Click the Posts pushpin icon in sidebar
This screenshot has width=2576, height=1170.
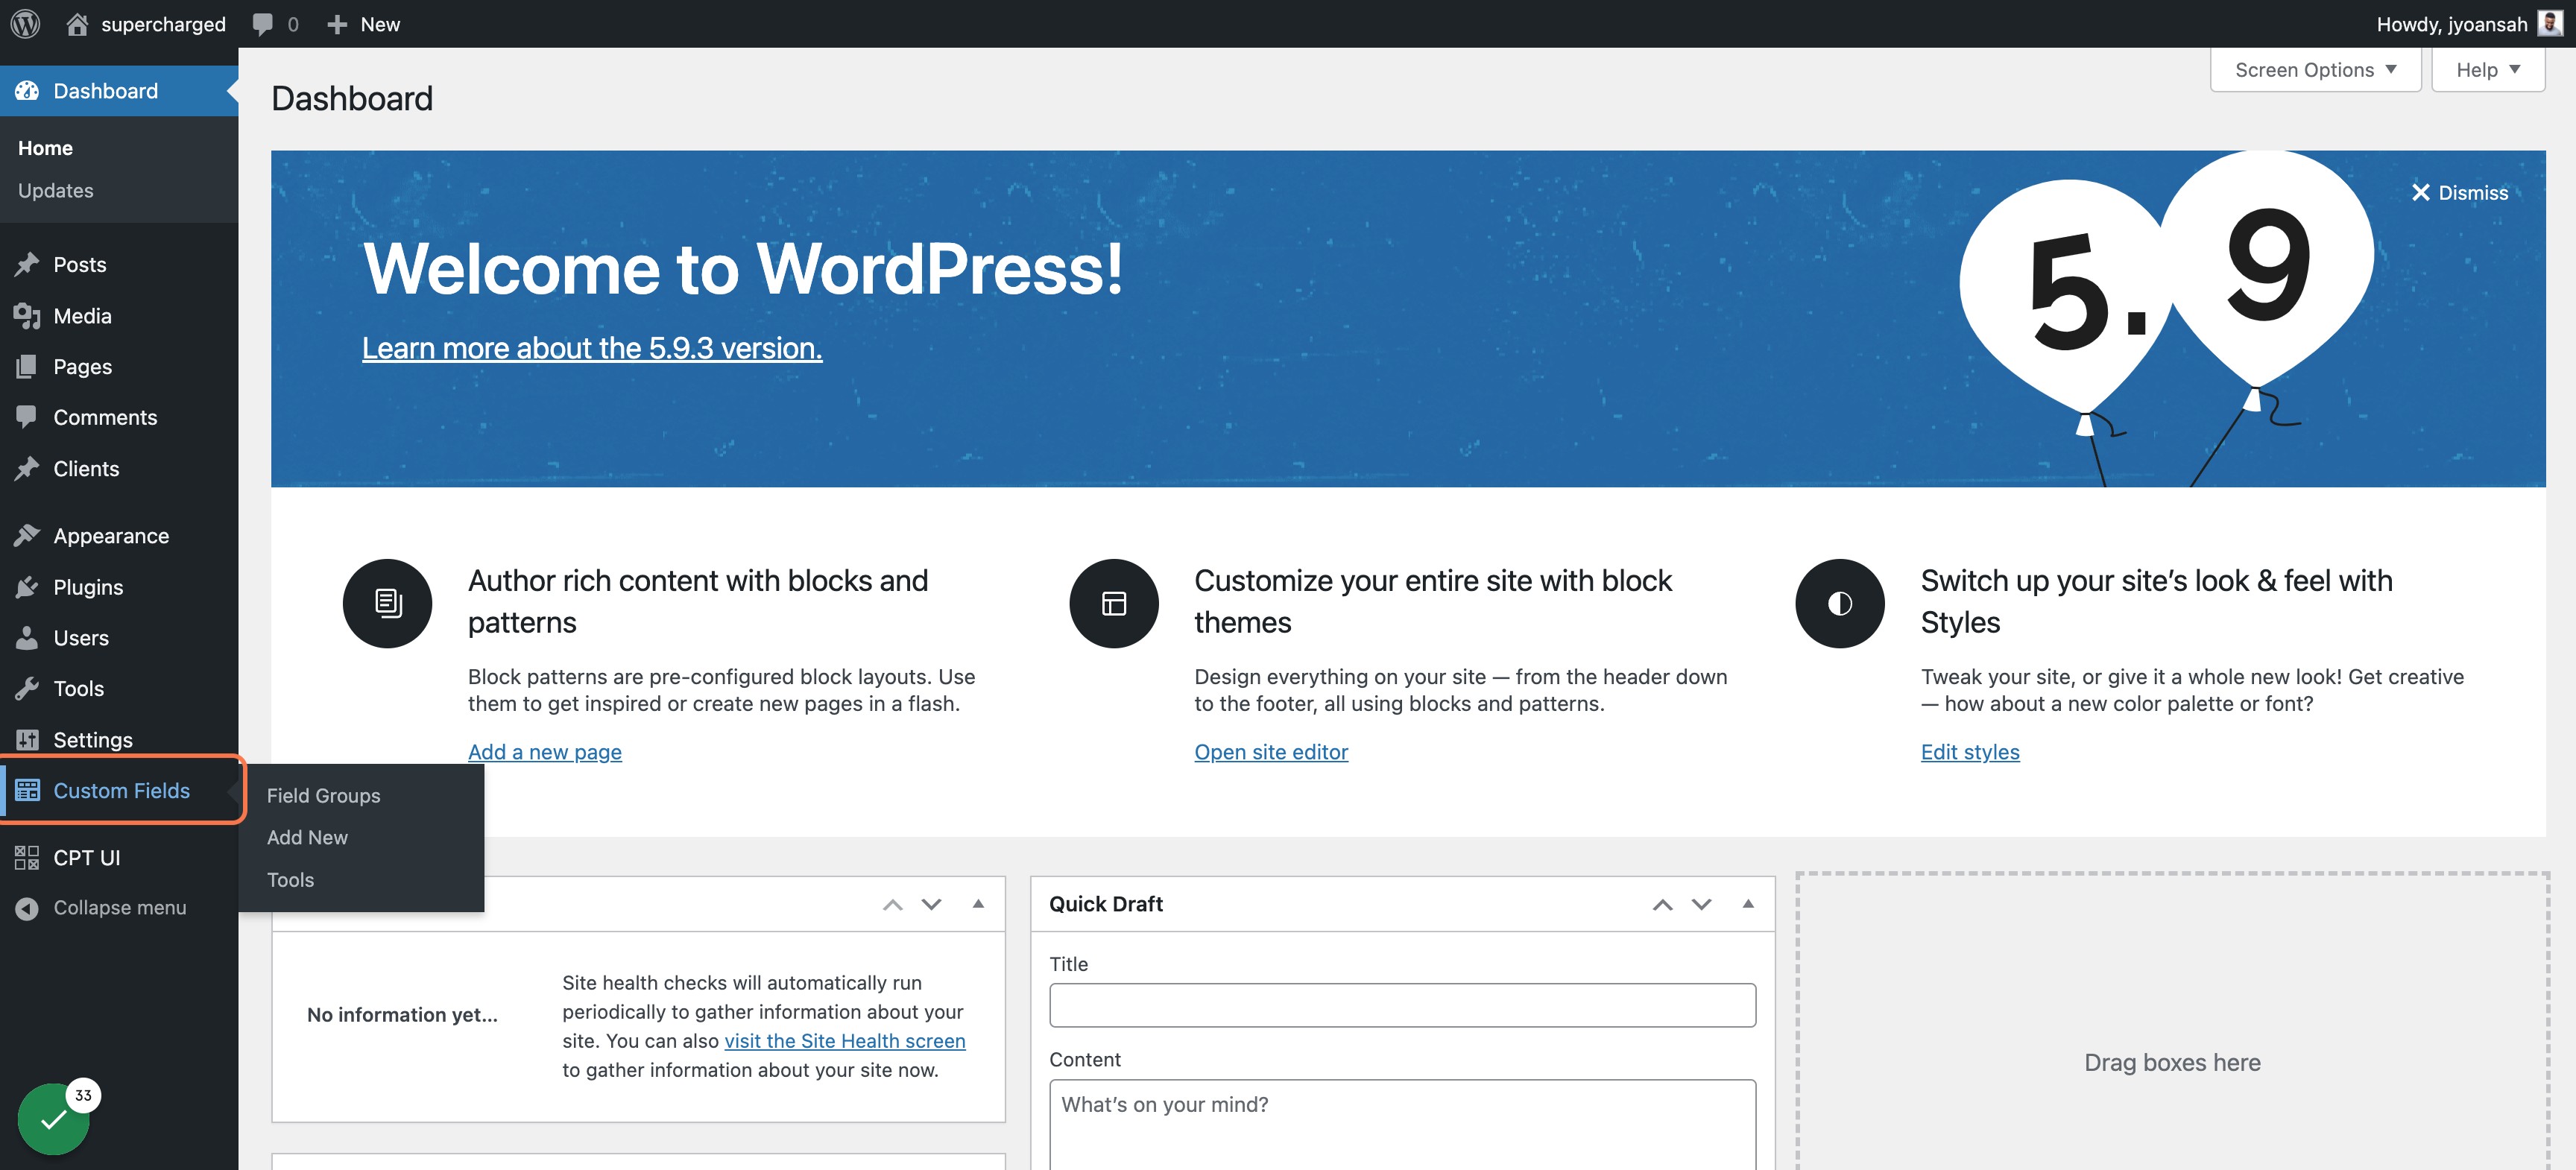27,264
